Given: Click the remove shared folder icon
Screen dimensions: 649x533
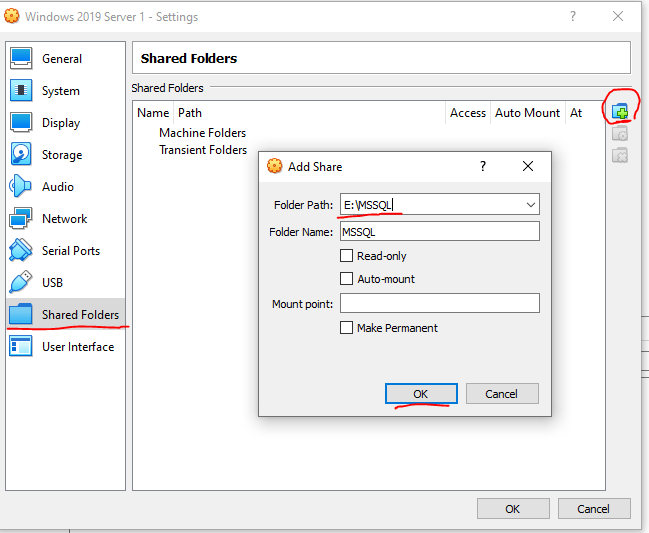Looking at the screenshot, I should (x=620, y=155).
